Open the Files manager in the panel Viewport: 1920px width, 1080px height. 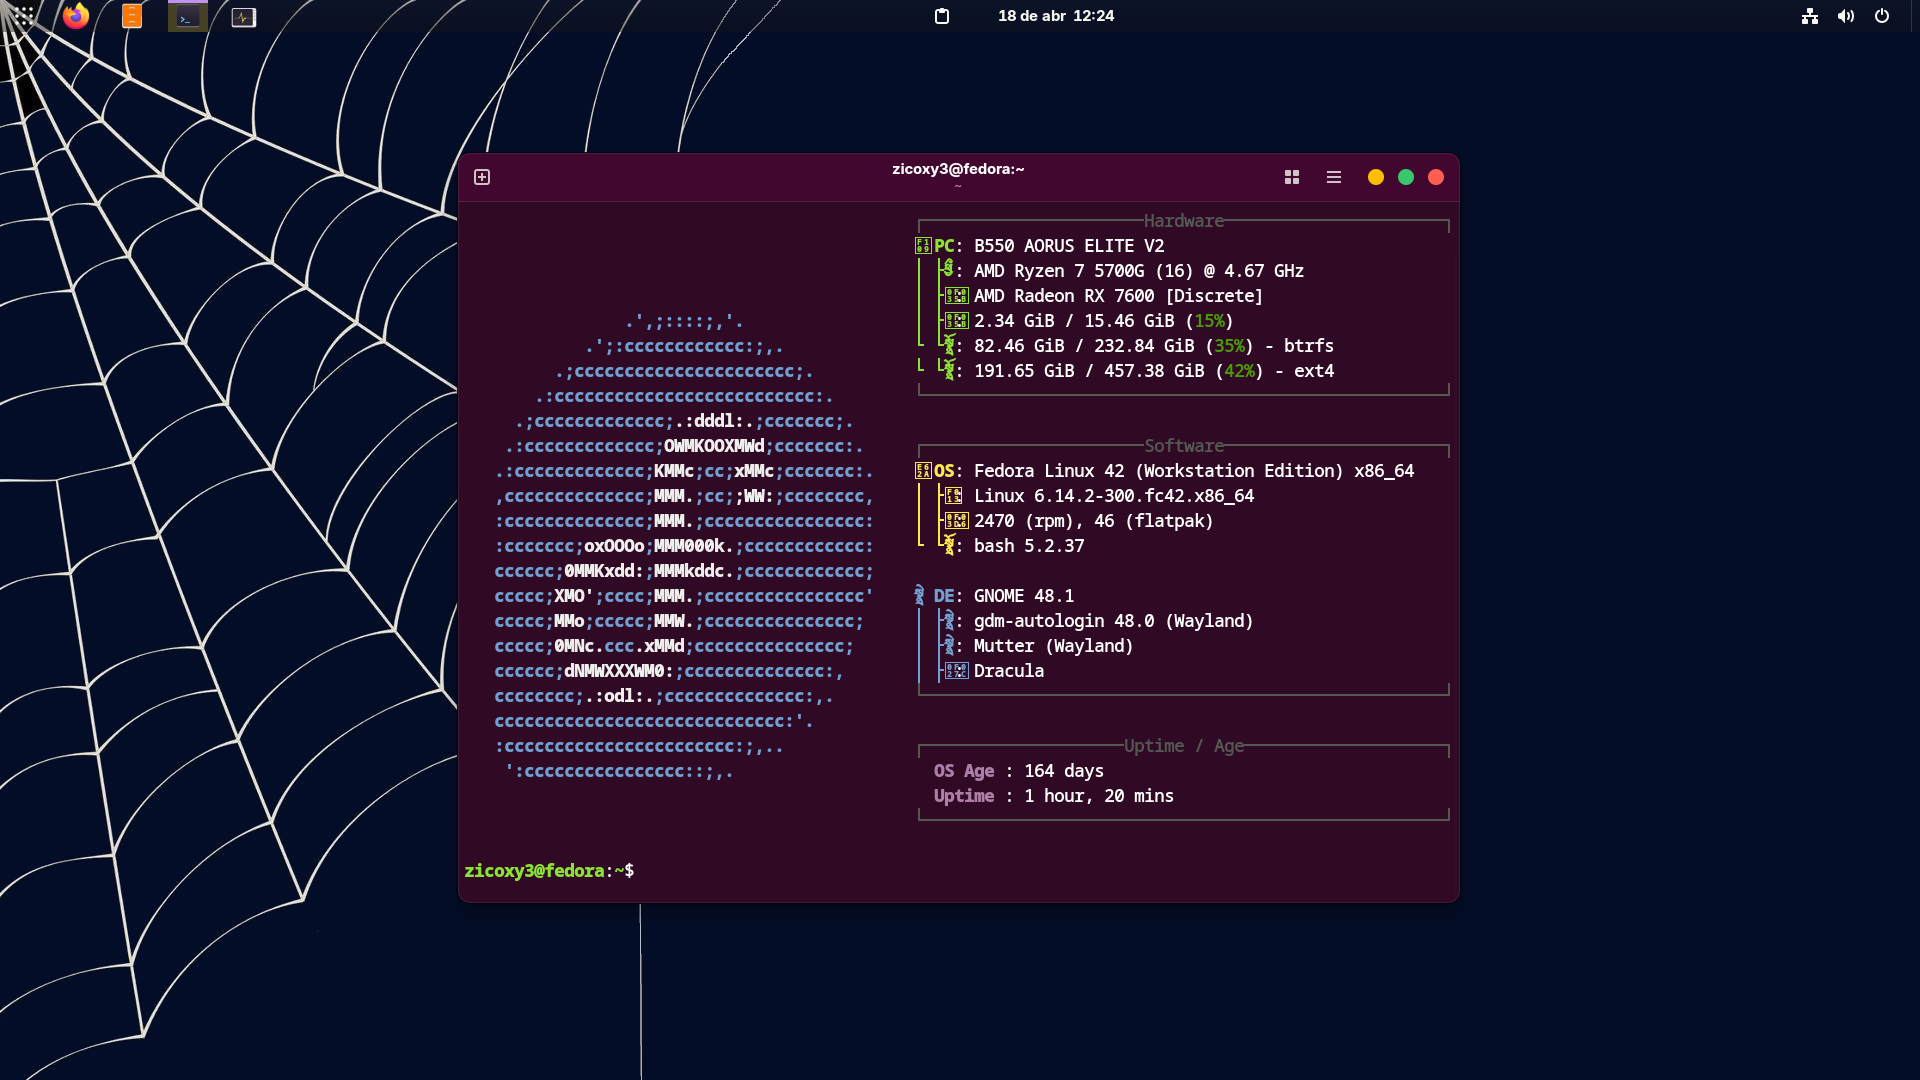coord(132,16)
